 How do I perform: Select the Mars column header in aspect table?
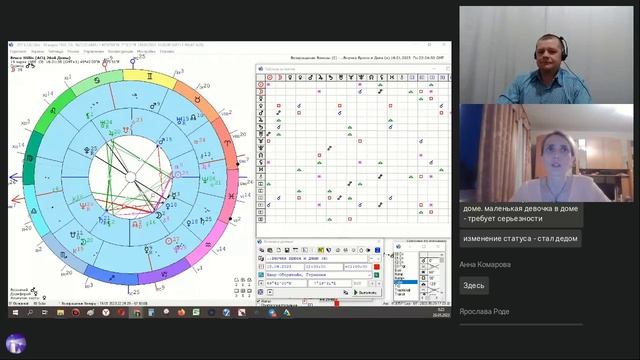pyautogui.click(x=310, y=77)
